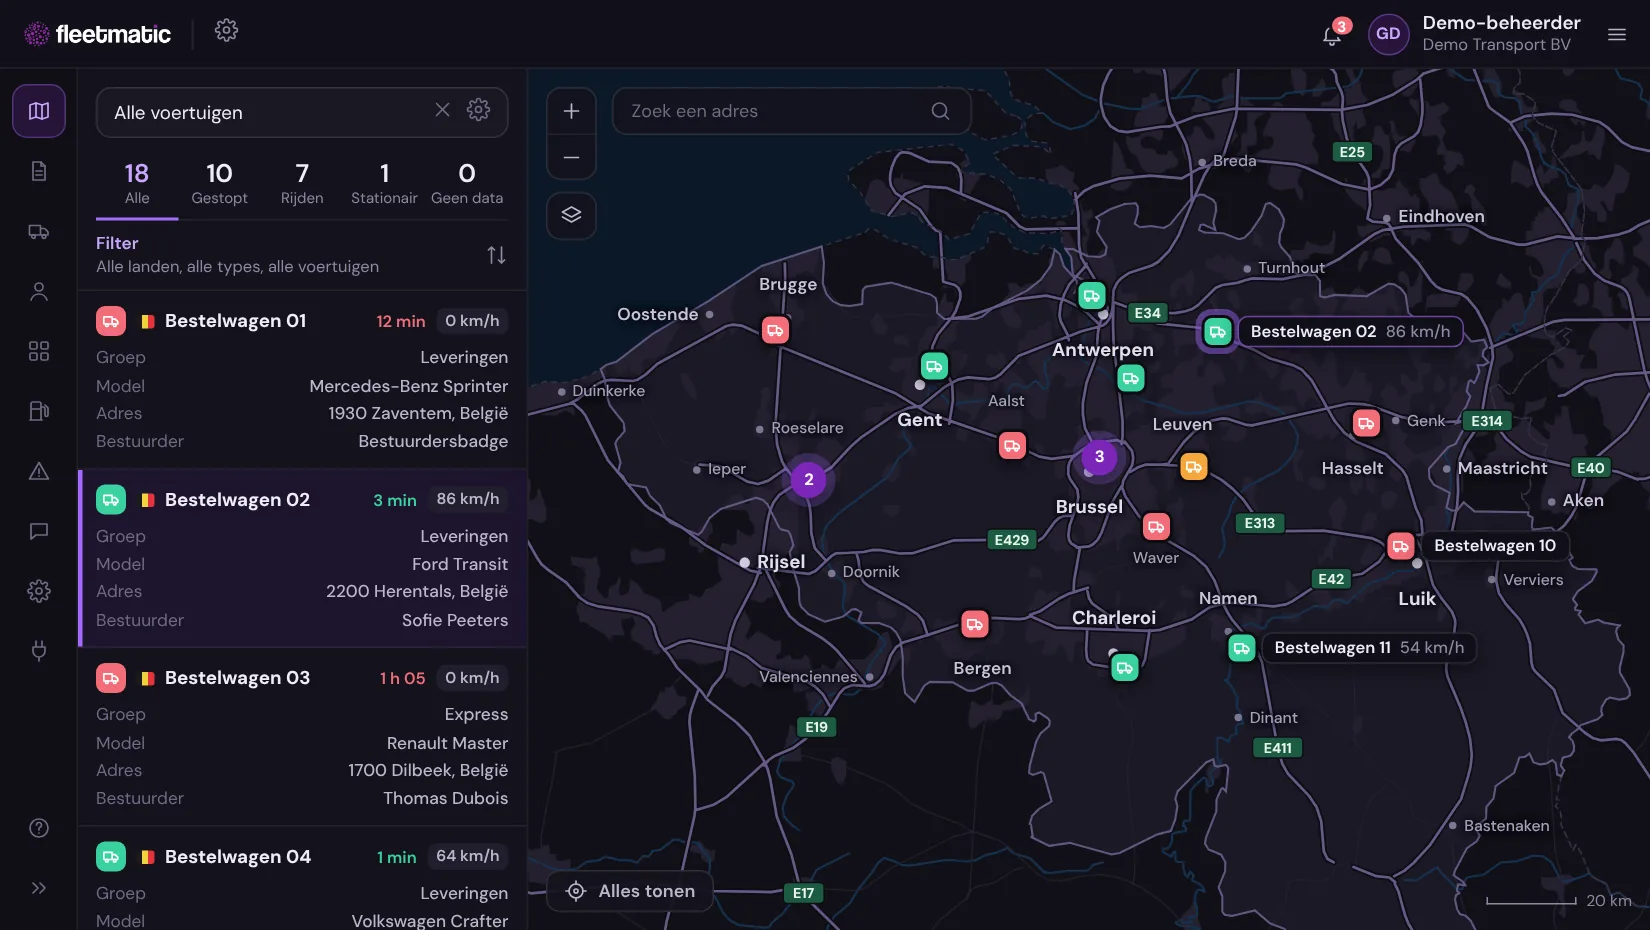1650x930 pixels.
Task: Clear the Alle voertuigen selection
Action: click(442, 110)
